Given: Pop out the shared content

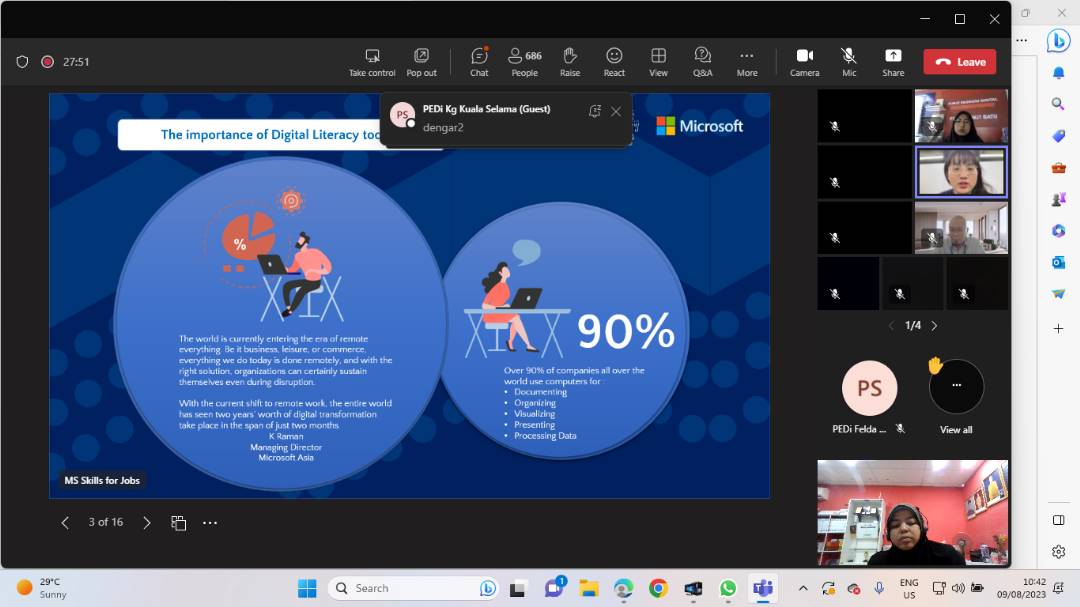Looking at the screenshot, I should click(x=421, y=62).
